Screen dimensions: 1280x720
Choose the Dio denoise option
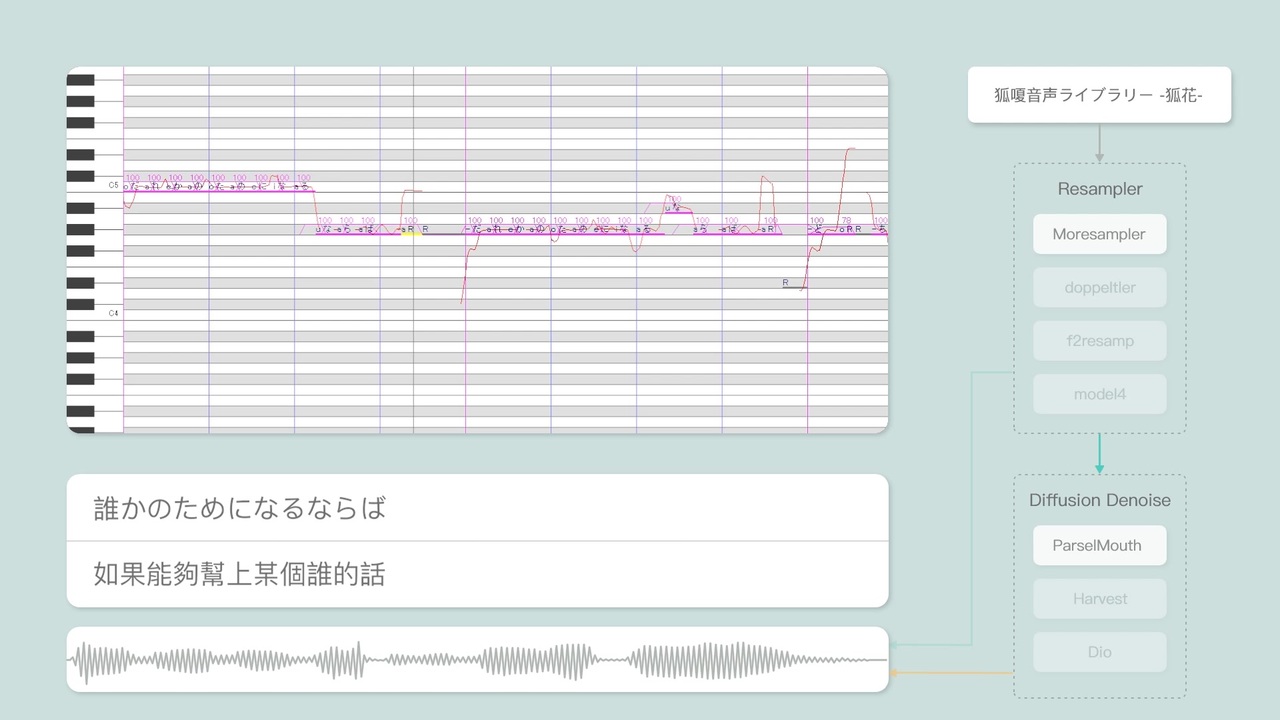pos(1099,652)
